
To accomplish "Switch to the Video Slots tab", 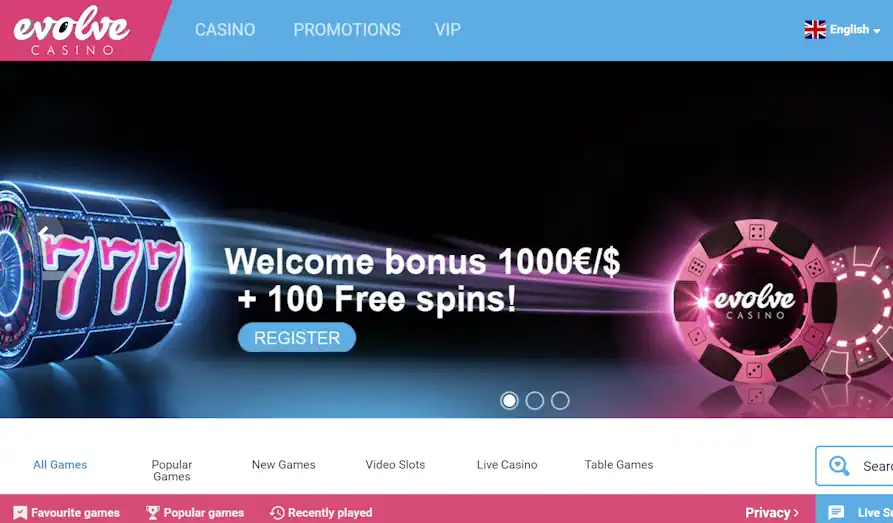I will (x=395, y=465).
